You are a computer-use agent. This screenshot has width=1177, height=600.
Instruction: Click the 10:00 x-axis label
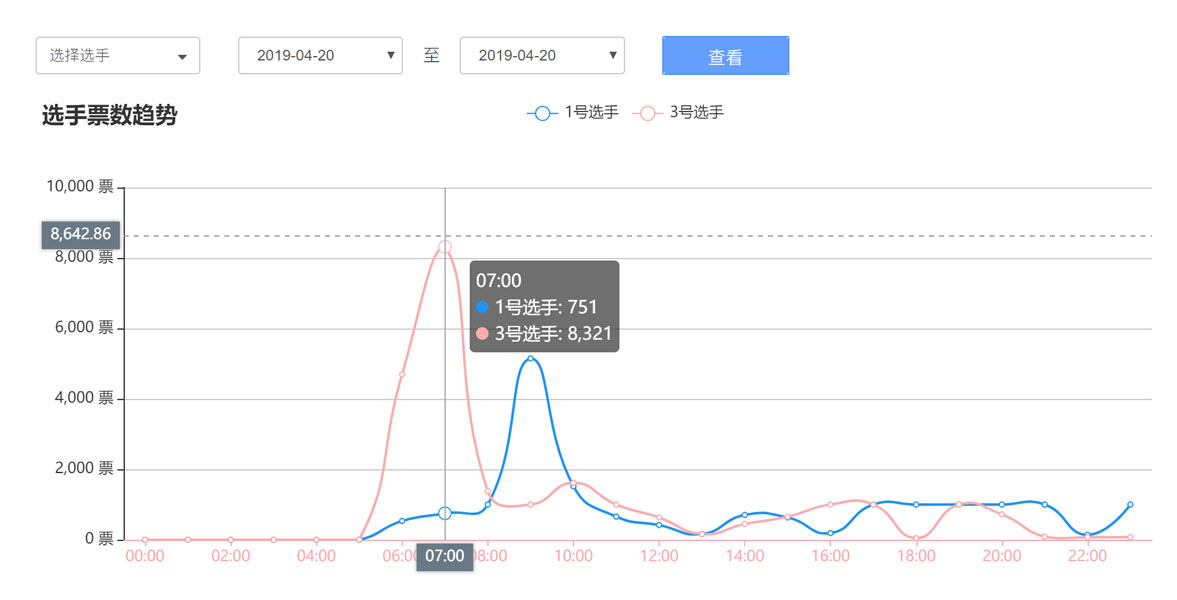tap(573, 556)
